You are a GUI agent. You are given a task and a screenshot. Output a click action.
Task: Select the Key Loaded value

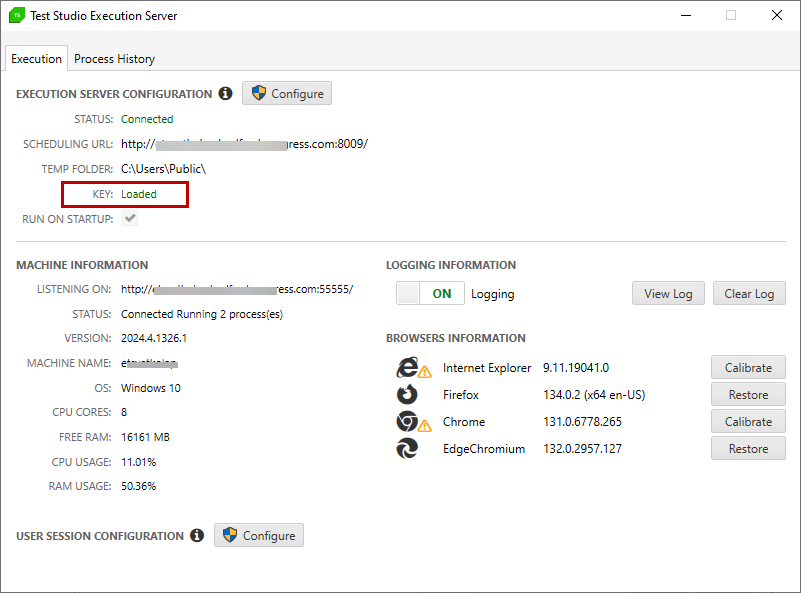pos(138,194)
